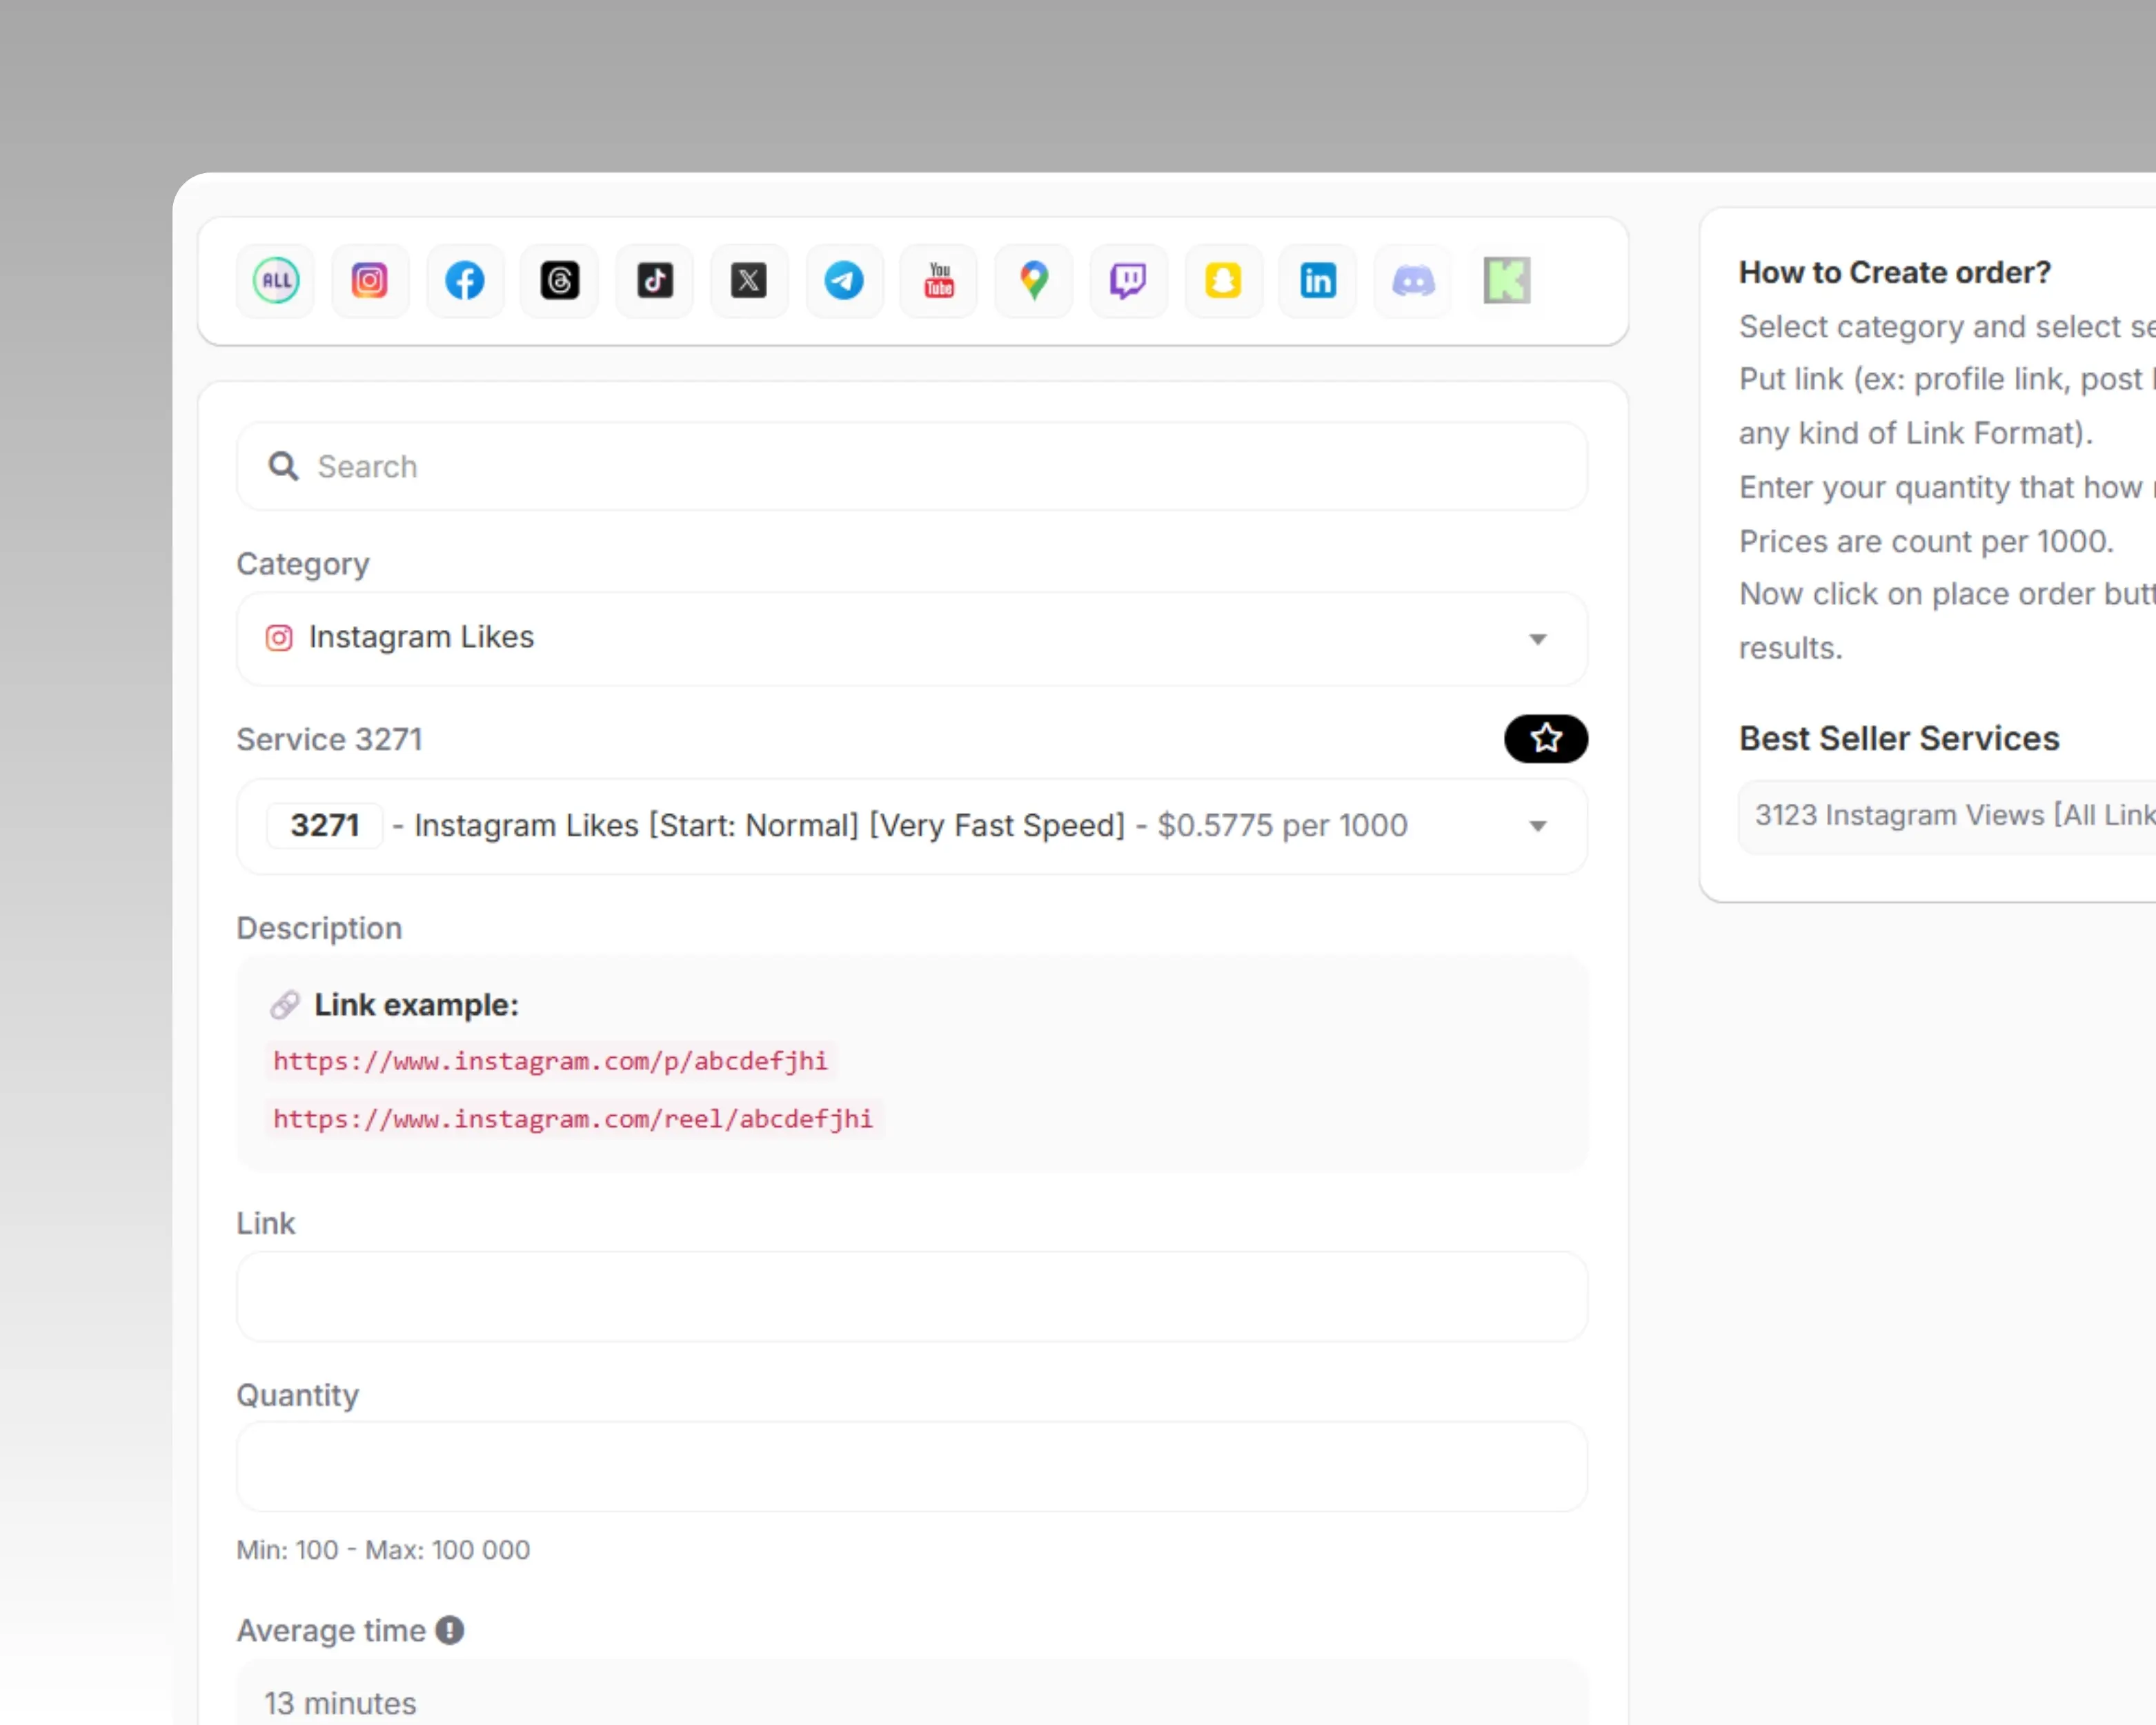Choose the X (Twitter) platform filter
The height and width of the screenshot is (1725, 2156).
(x=749, y=281)
